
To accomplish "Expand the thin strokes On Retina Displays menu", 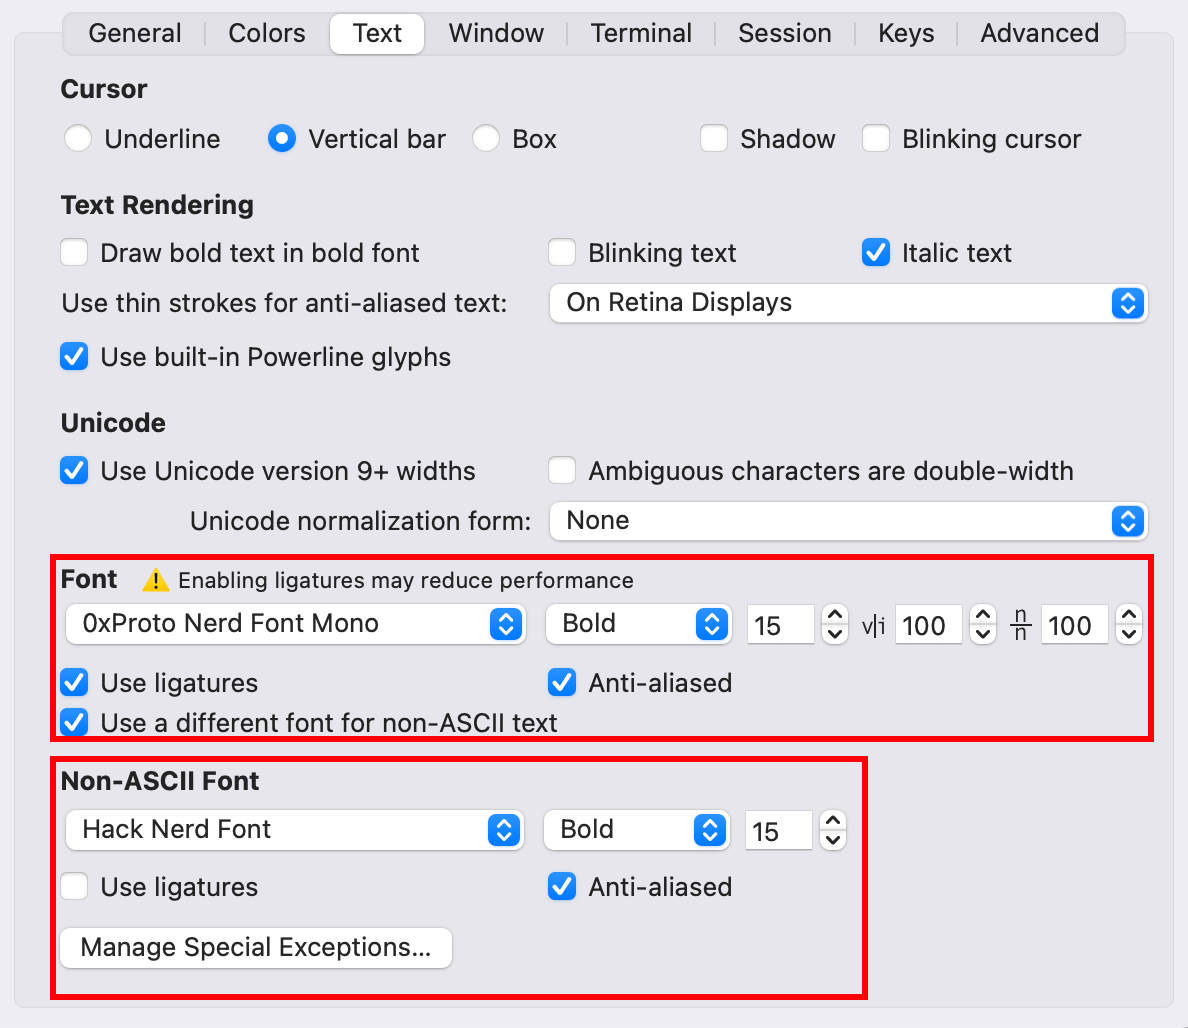I will pos(848,303).
